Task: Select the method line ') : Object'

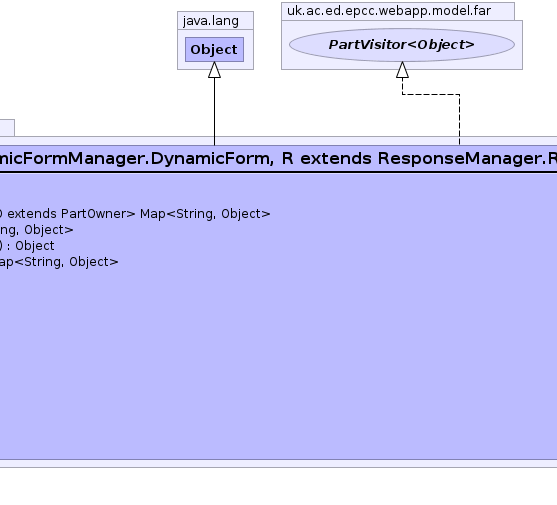Action: tap(27, 246)
